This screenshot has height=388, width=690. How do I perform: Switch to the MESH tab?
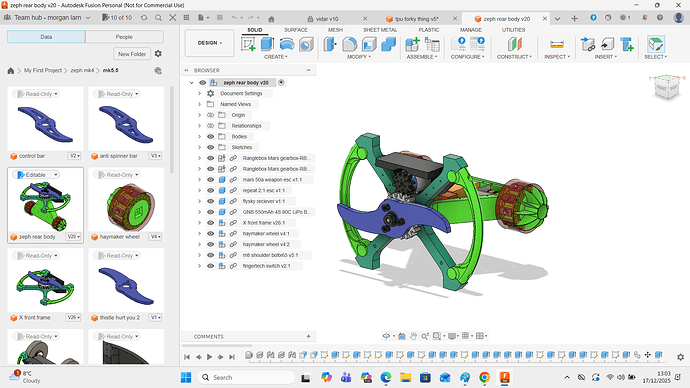(335, 30)
